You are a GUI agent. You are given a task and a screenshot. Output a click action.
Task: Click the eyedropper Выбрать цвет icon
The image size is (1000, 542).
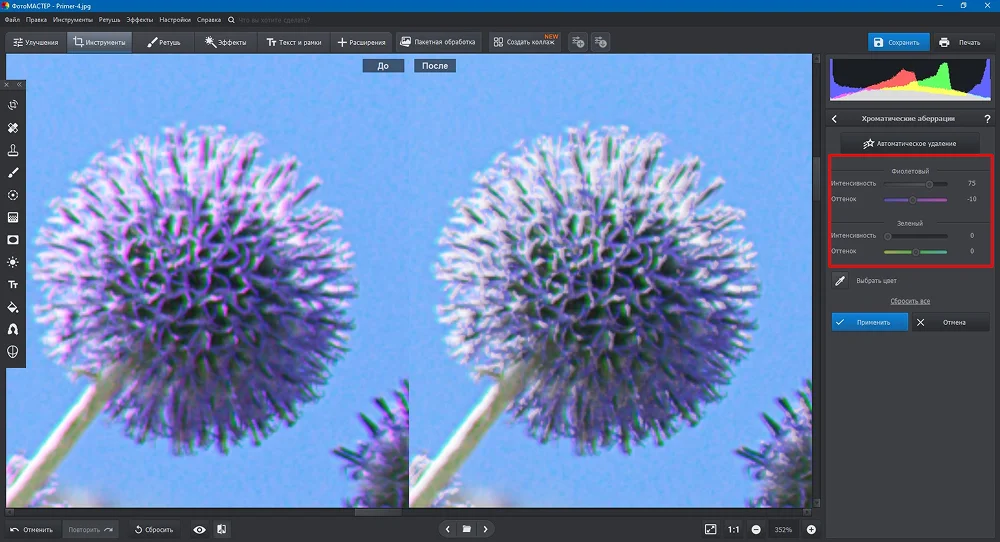[840, 281]
